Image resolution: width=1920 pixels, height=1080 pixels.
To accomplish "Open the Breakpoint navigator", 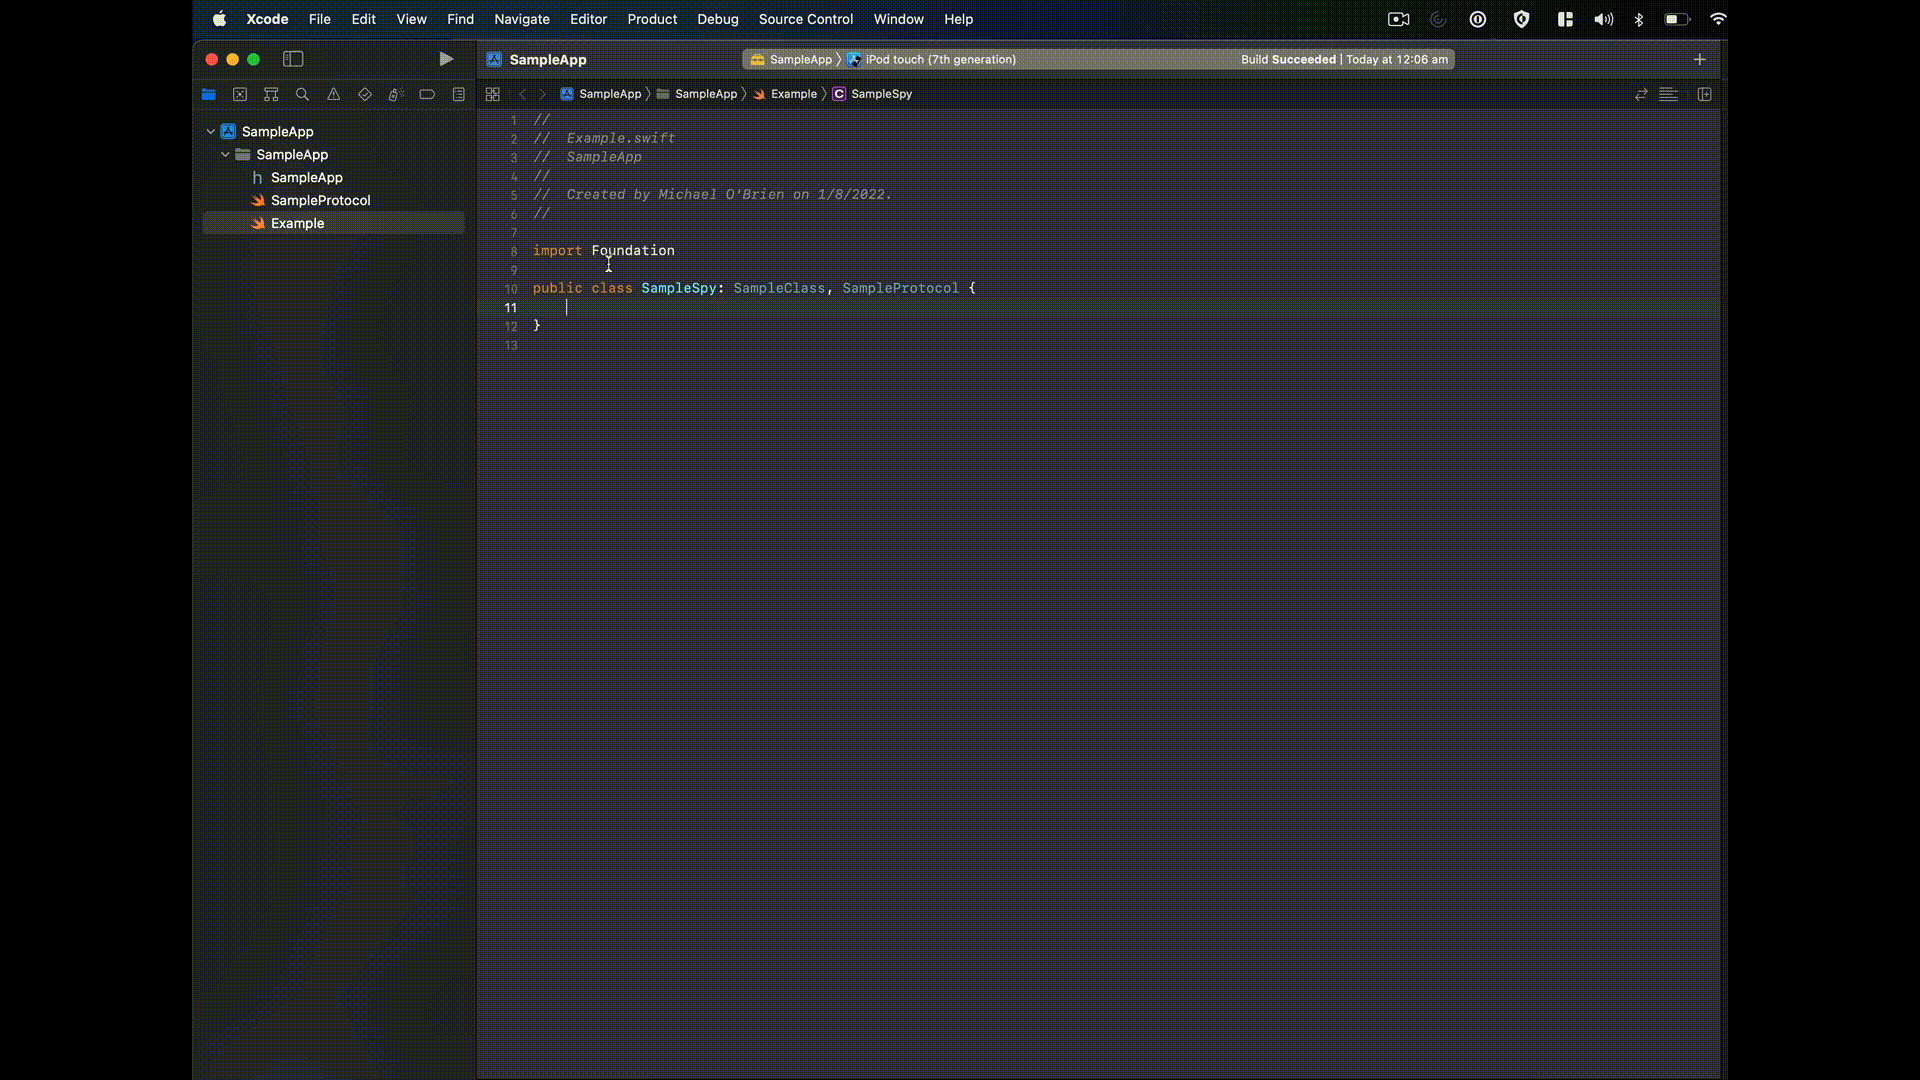I will click(x=427, y=94).
